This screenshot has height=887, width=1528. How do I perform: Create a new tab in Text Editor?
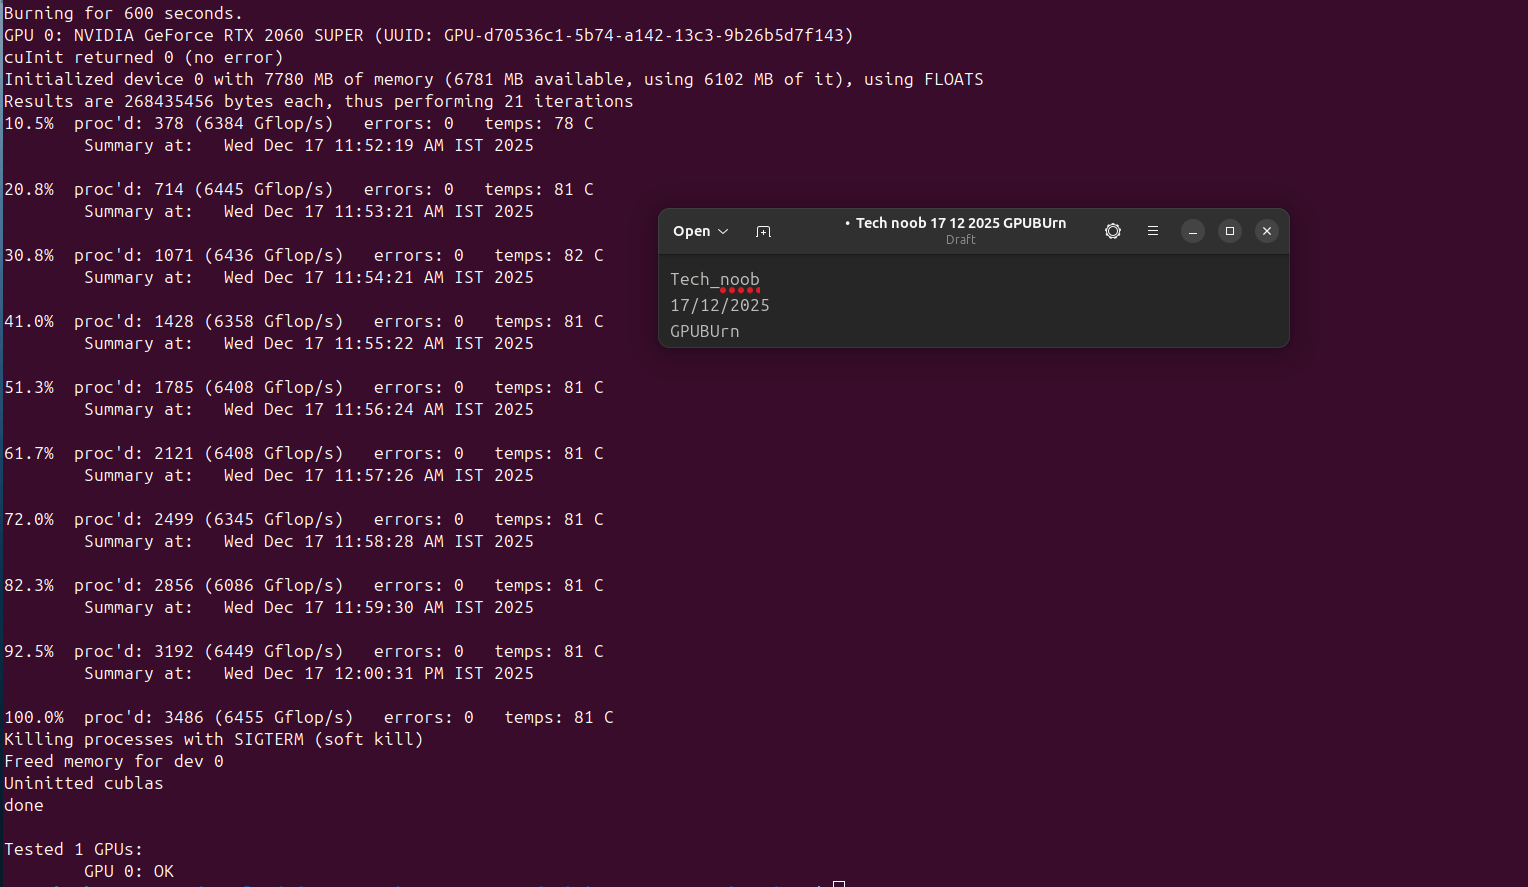[x=763, y=231]
